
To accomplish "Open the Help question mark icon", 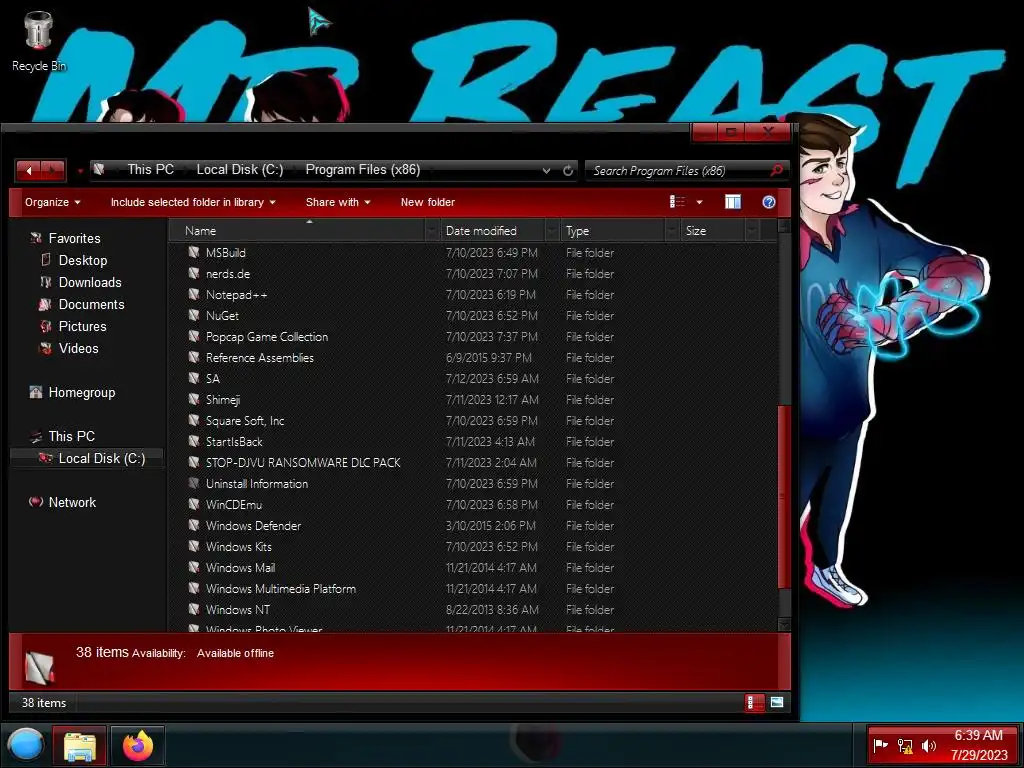I will pos(769,202).
